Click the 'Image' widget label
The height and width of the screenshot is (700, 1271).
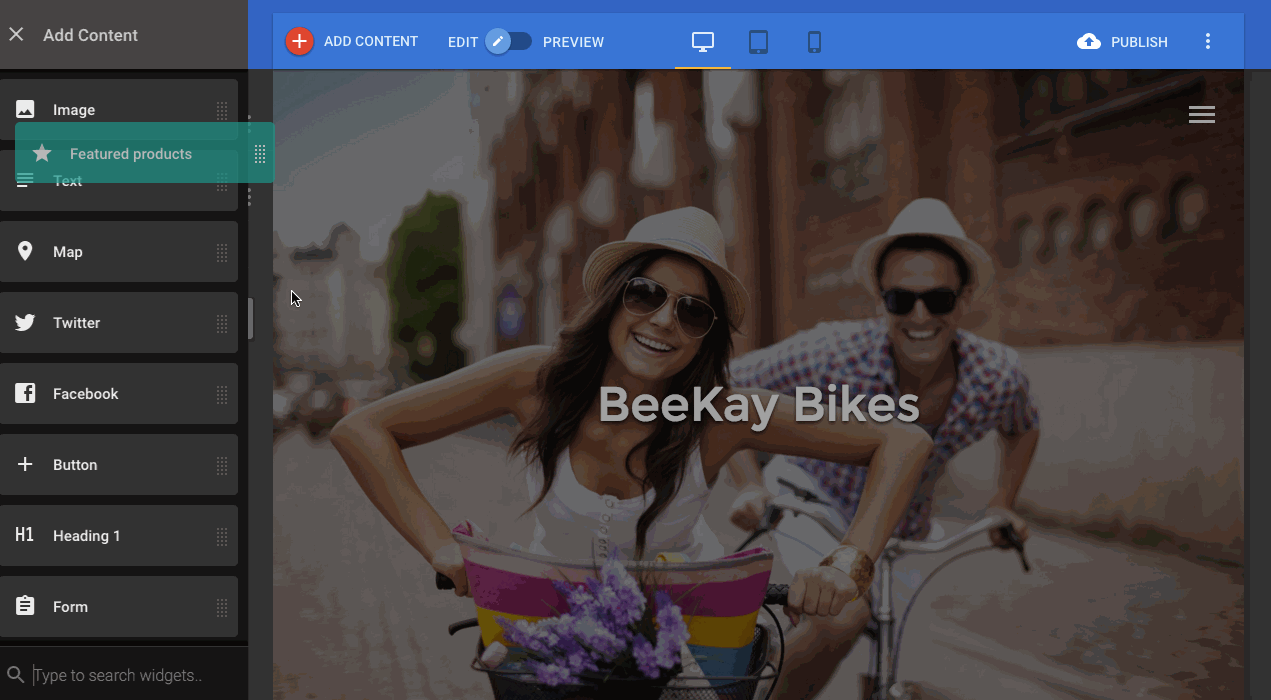tap(74, 110)
